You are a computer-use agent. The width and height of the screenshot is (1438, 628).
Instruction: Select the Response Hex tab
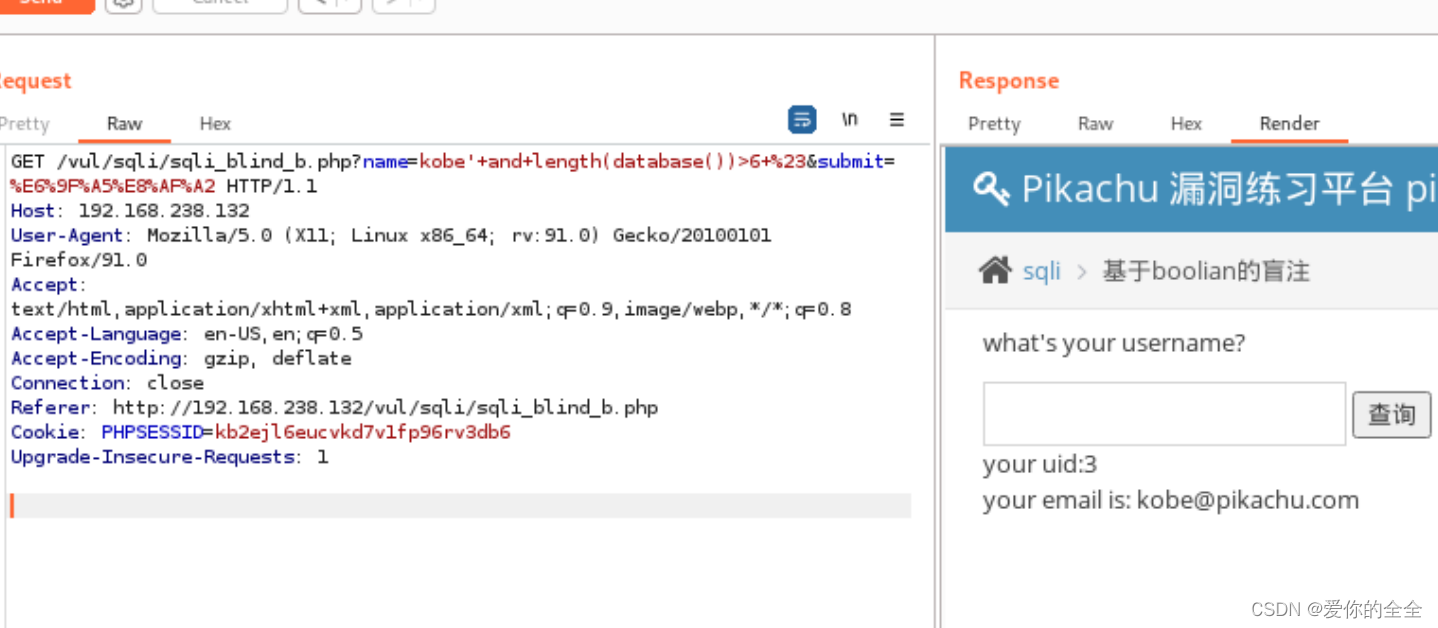(1186, 124)
